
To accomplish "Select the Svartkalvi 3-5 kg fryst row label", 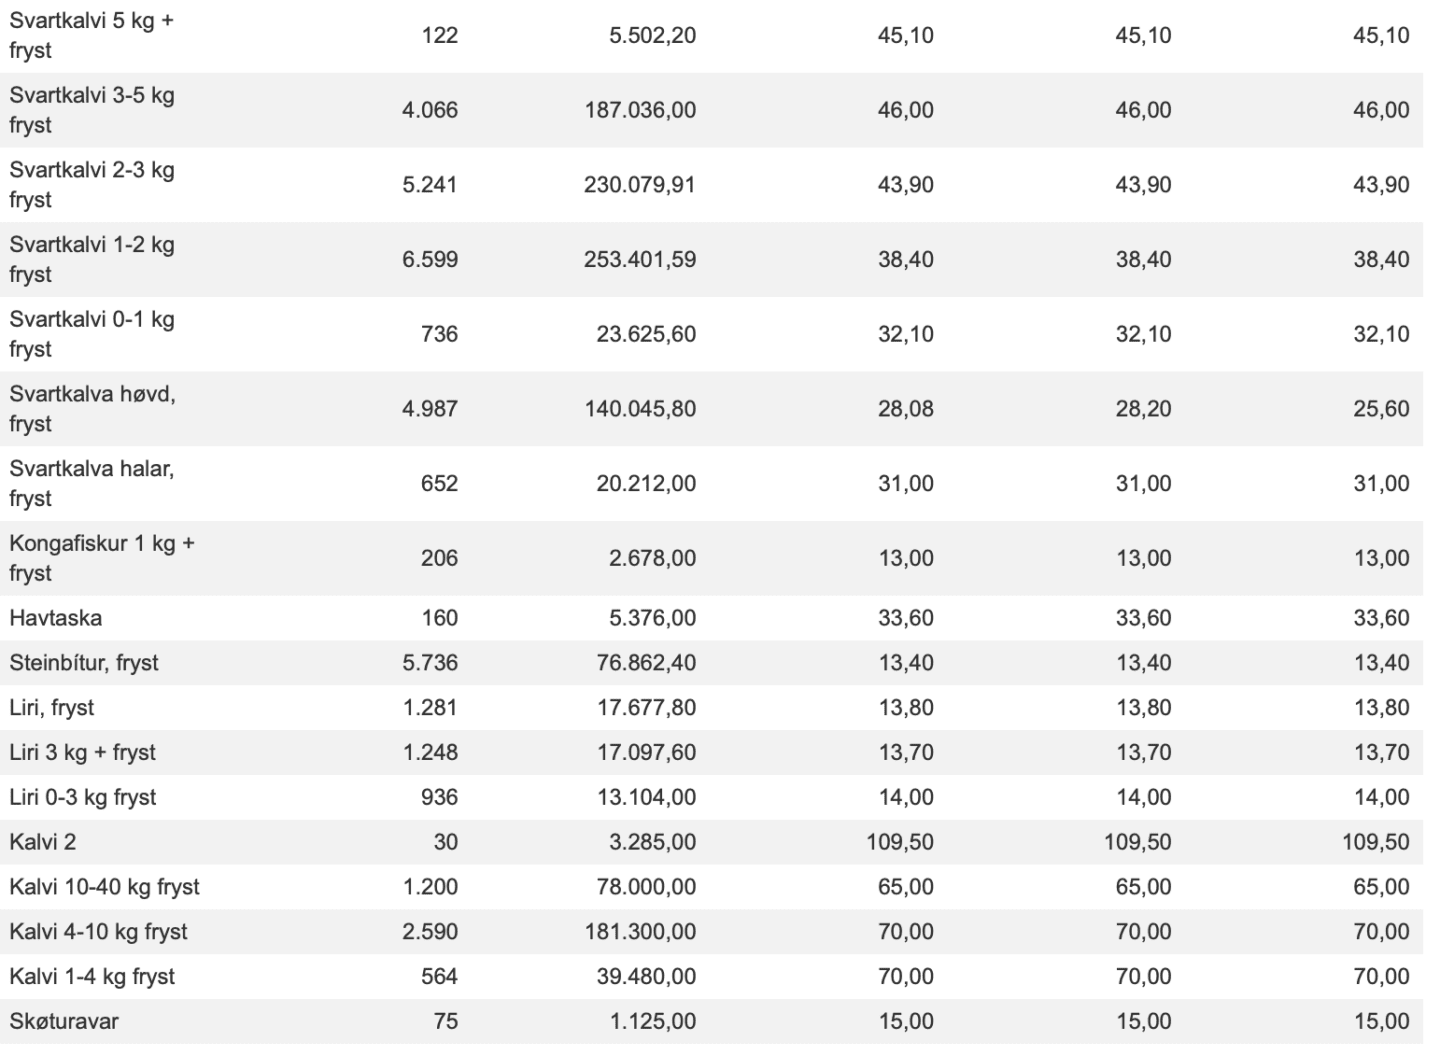I will (x=91, y=110).
